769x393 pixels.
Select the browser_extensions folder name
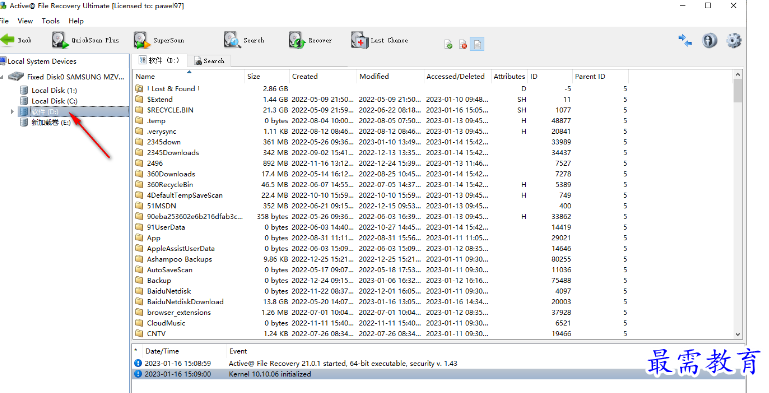pyautogui.click(x=179, y=313)
